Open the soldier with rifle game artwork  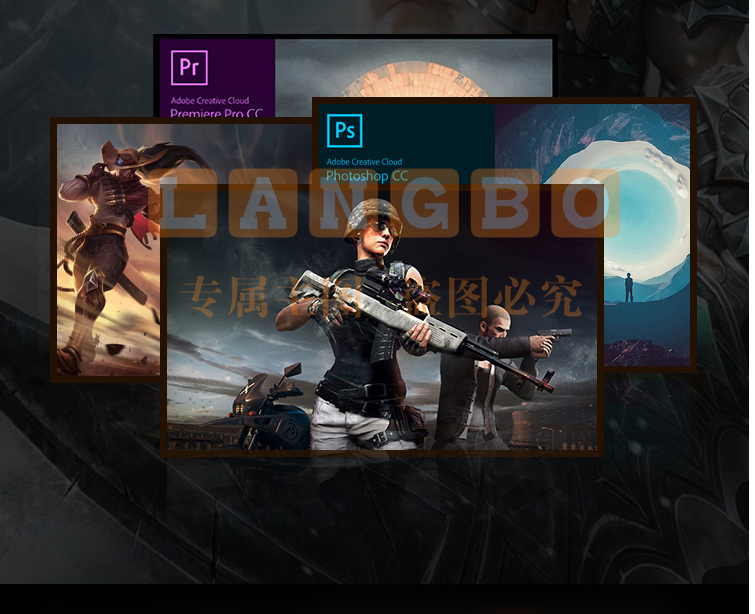(382, 318)
